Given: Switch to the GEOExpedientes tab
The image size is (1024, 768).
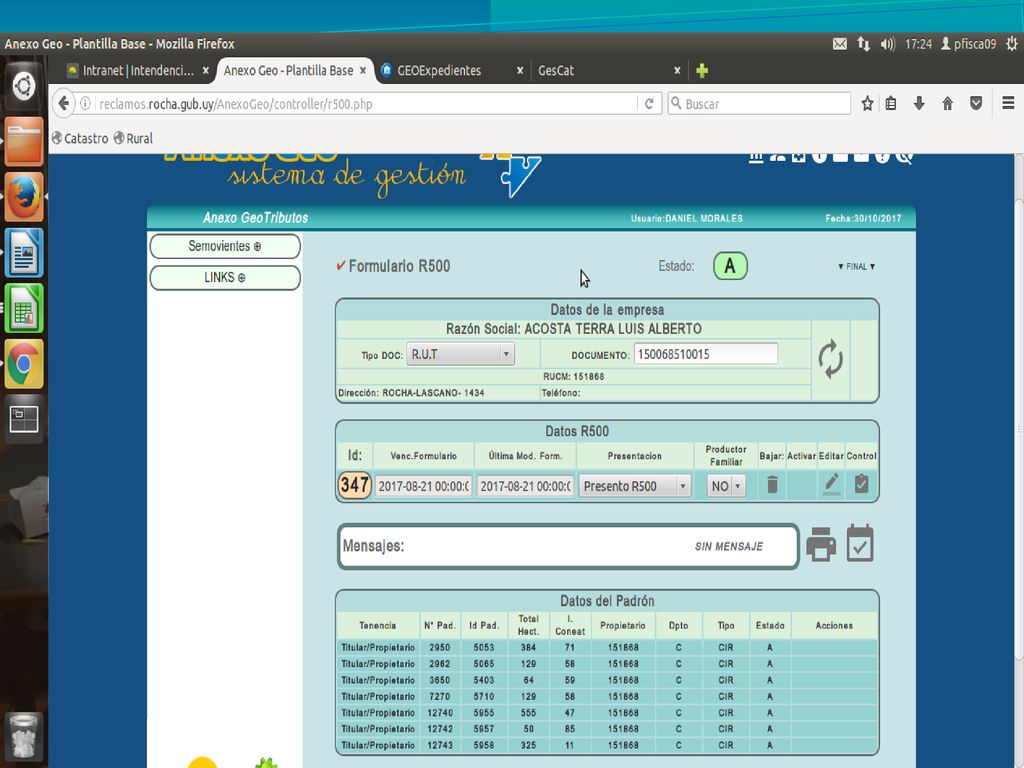Looking at the screenshot, I should click(439, 71).
